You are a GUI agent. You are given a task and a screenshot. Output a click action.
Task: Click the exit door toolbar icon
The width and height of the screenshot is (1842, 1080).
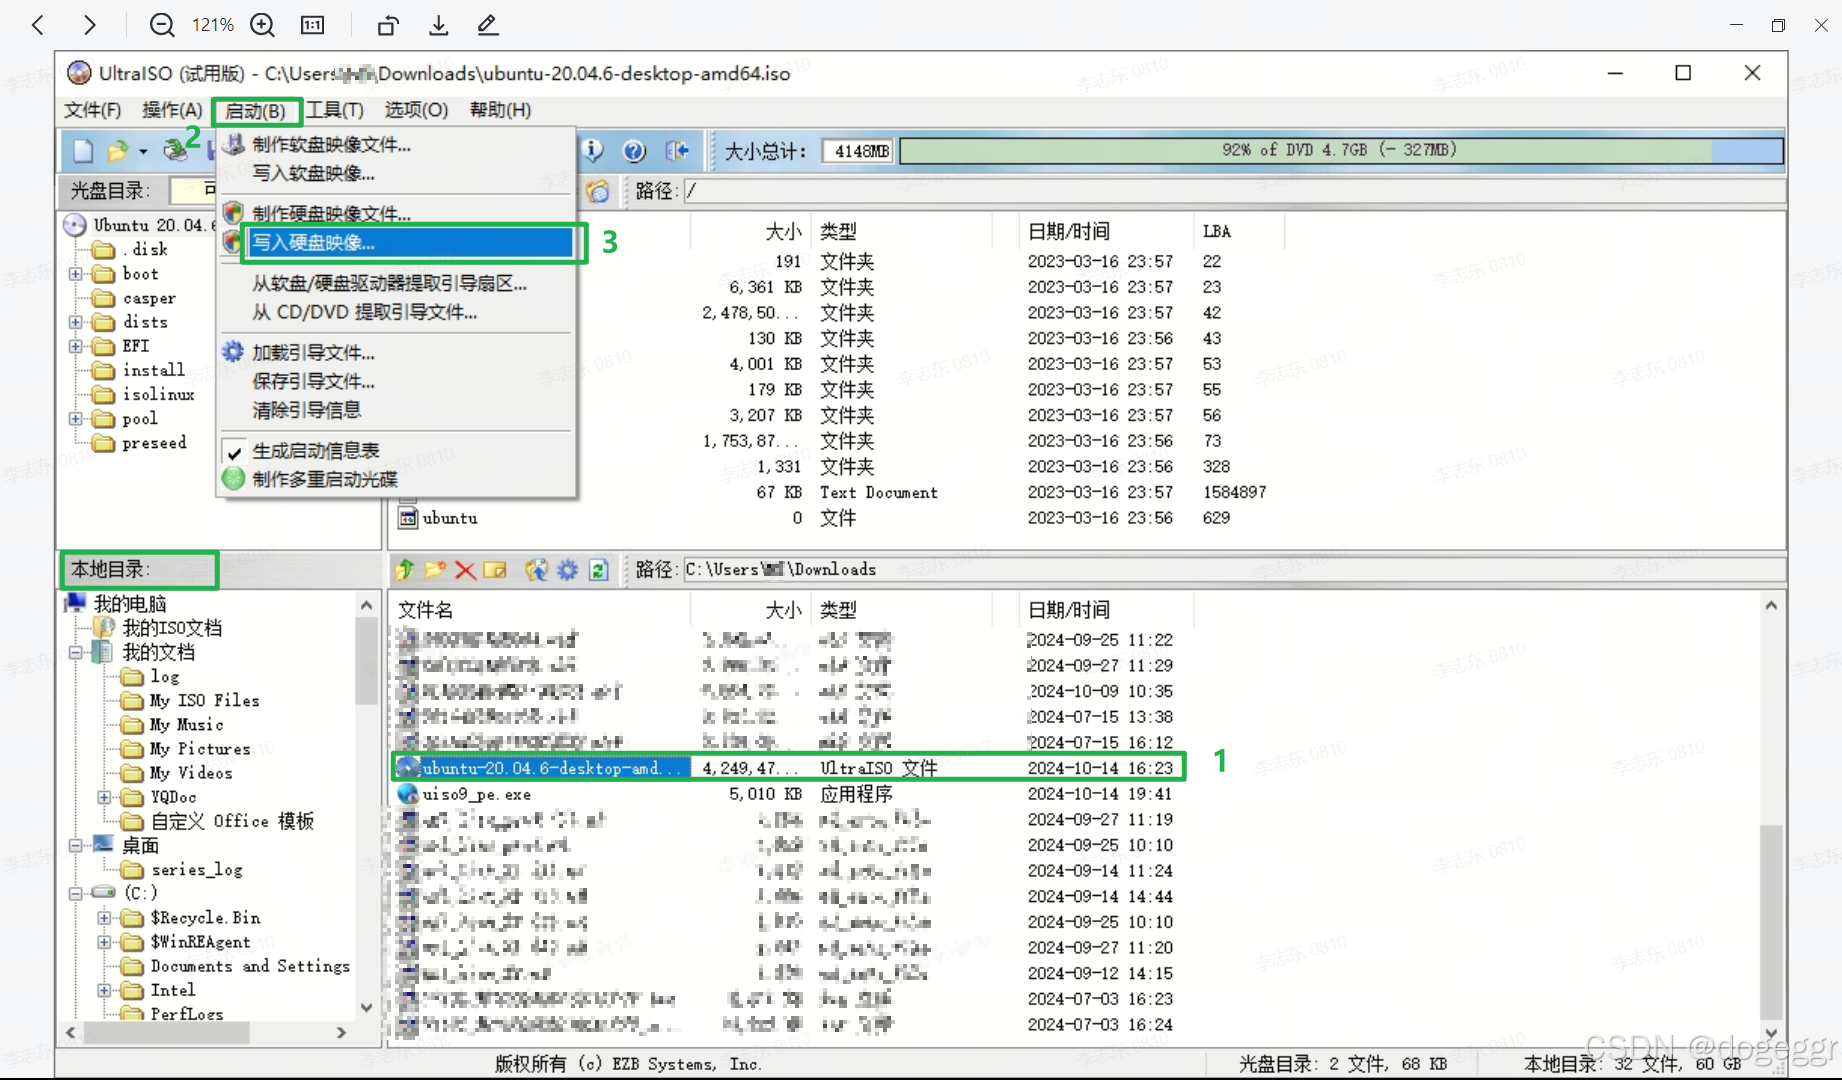click(x=677, y=151)
